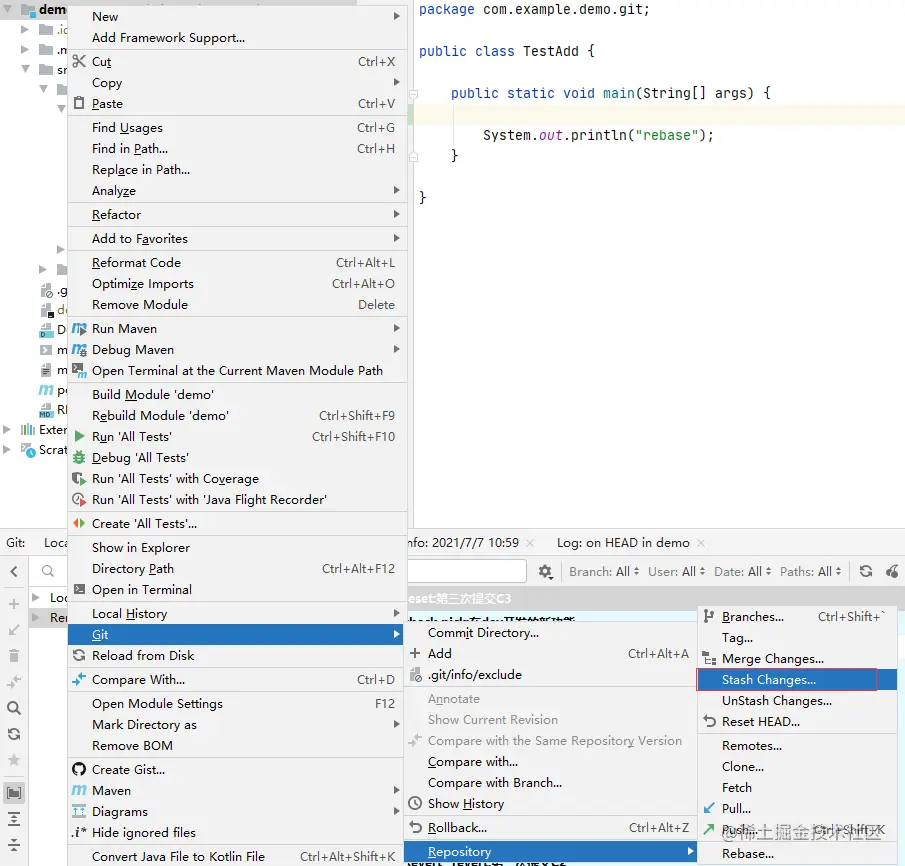905x866 pixels.
Task: Click the Show History clock icon
Action: [x=415, y=803]
